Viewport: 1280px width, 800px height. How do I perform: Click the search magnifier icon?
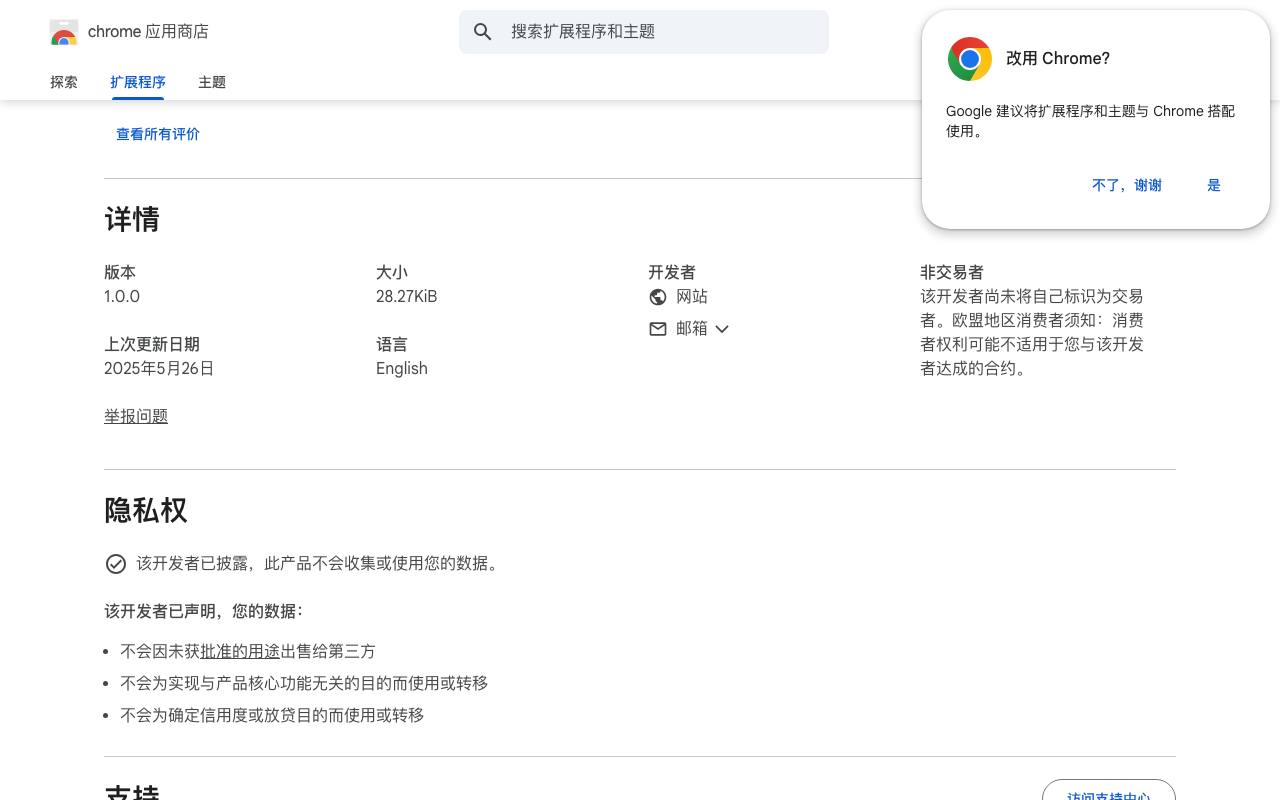coord(483,32)
